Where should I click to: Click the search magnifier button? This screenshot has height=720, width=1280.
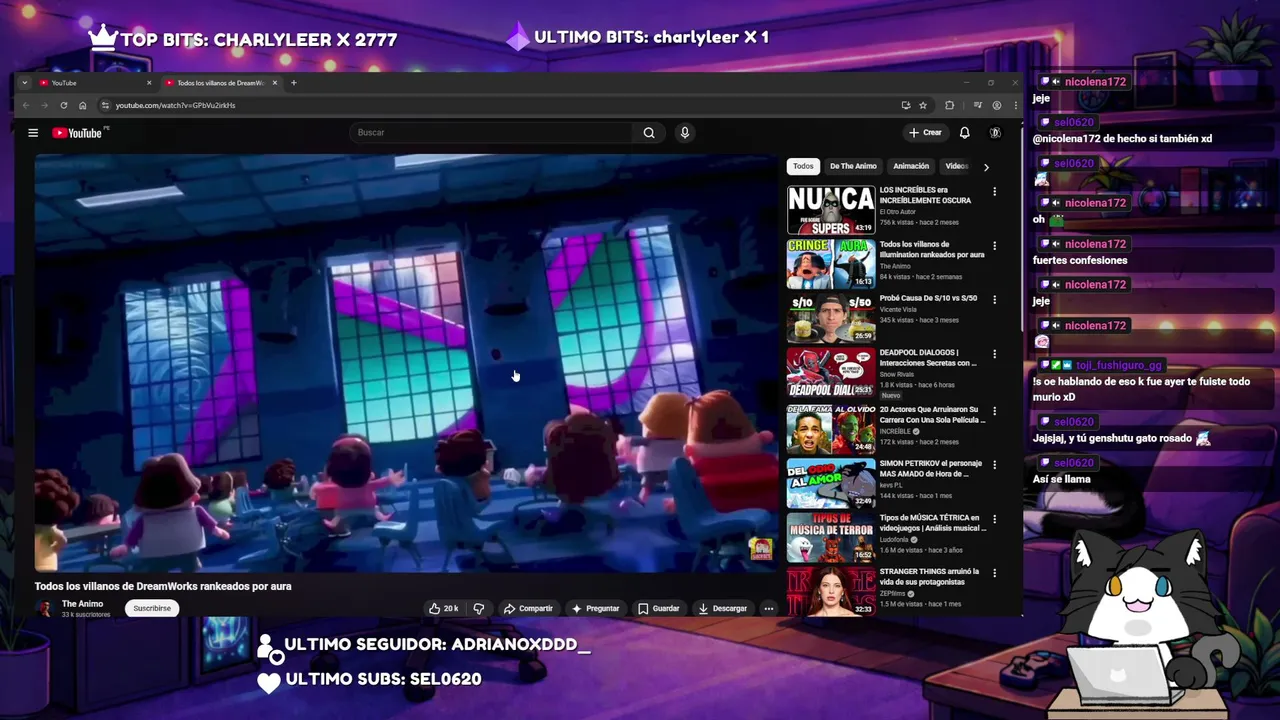click(x=649, y=132)
